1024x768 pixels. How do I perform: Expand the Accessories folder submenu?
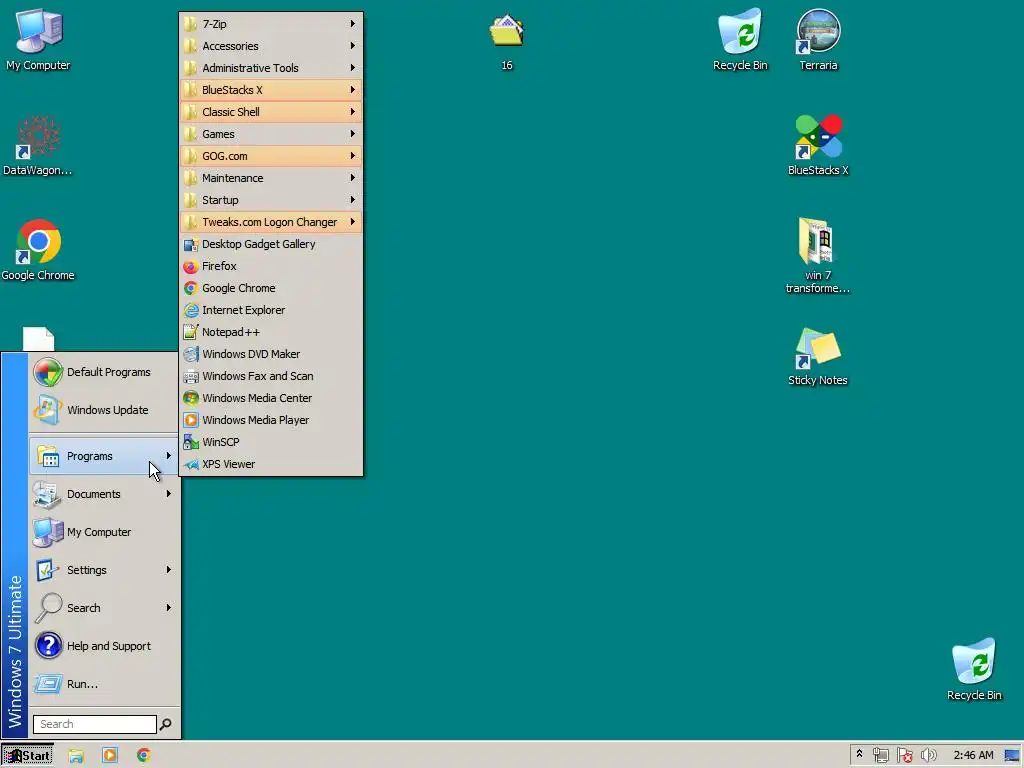point(271,46)
